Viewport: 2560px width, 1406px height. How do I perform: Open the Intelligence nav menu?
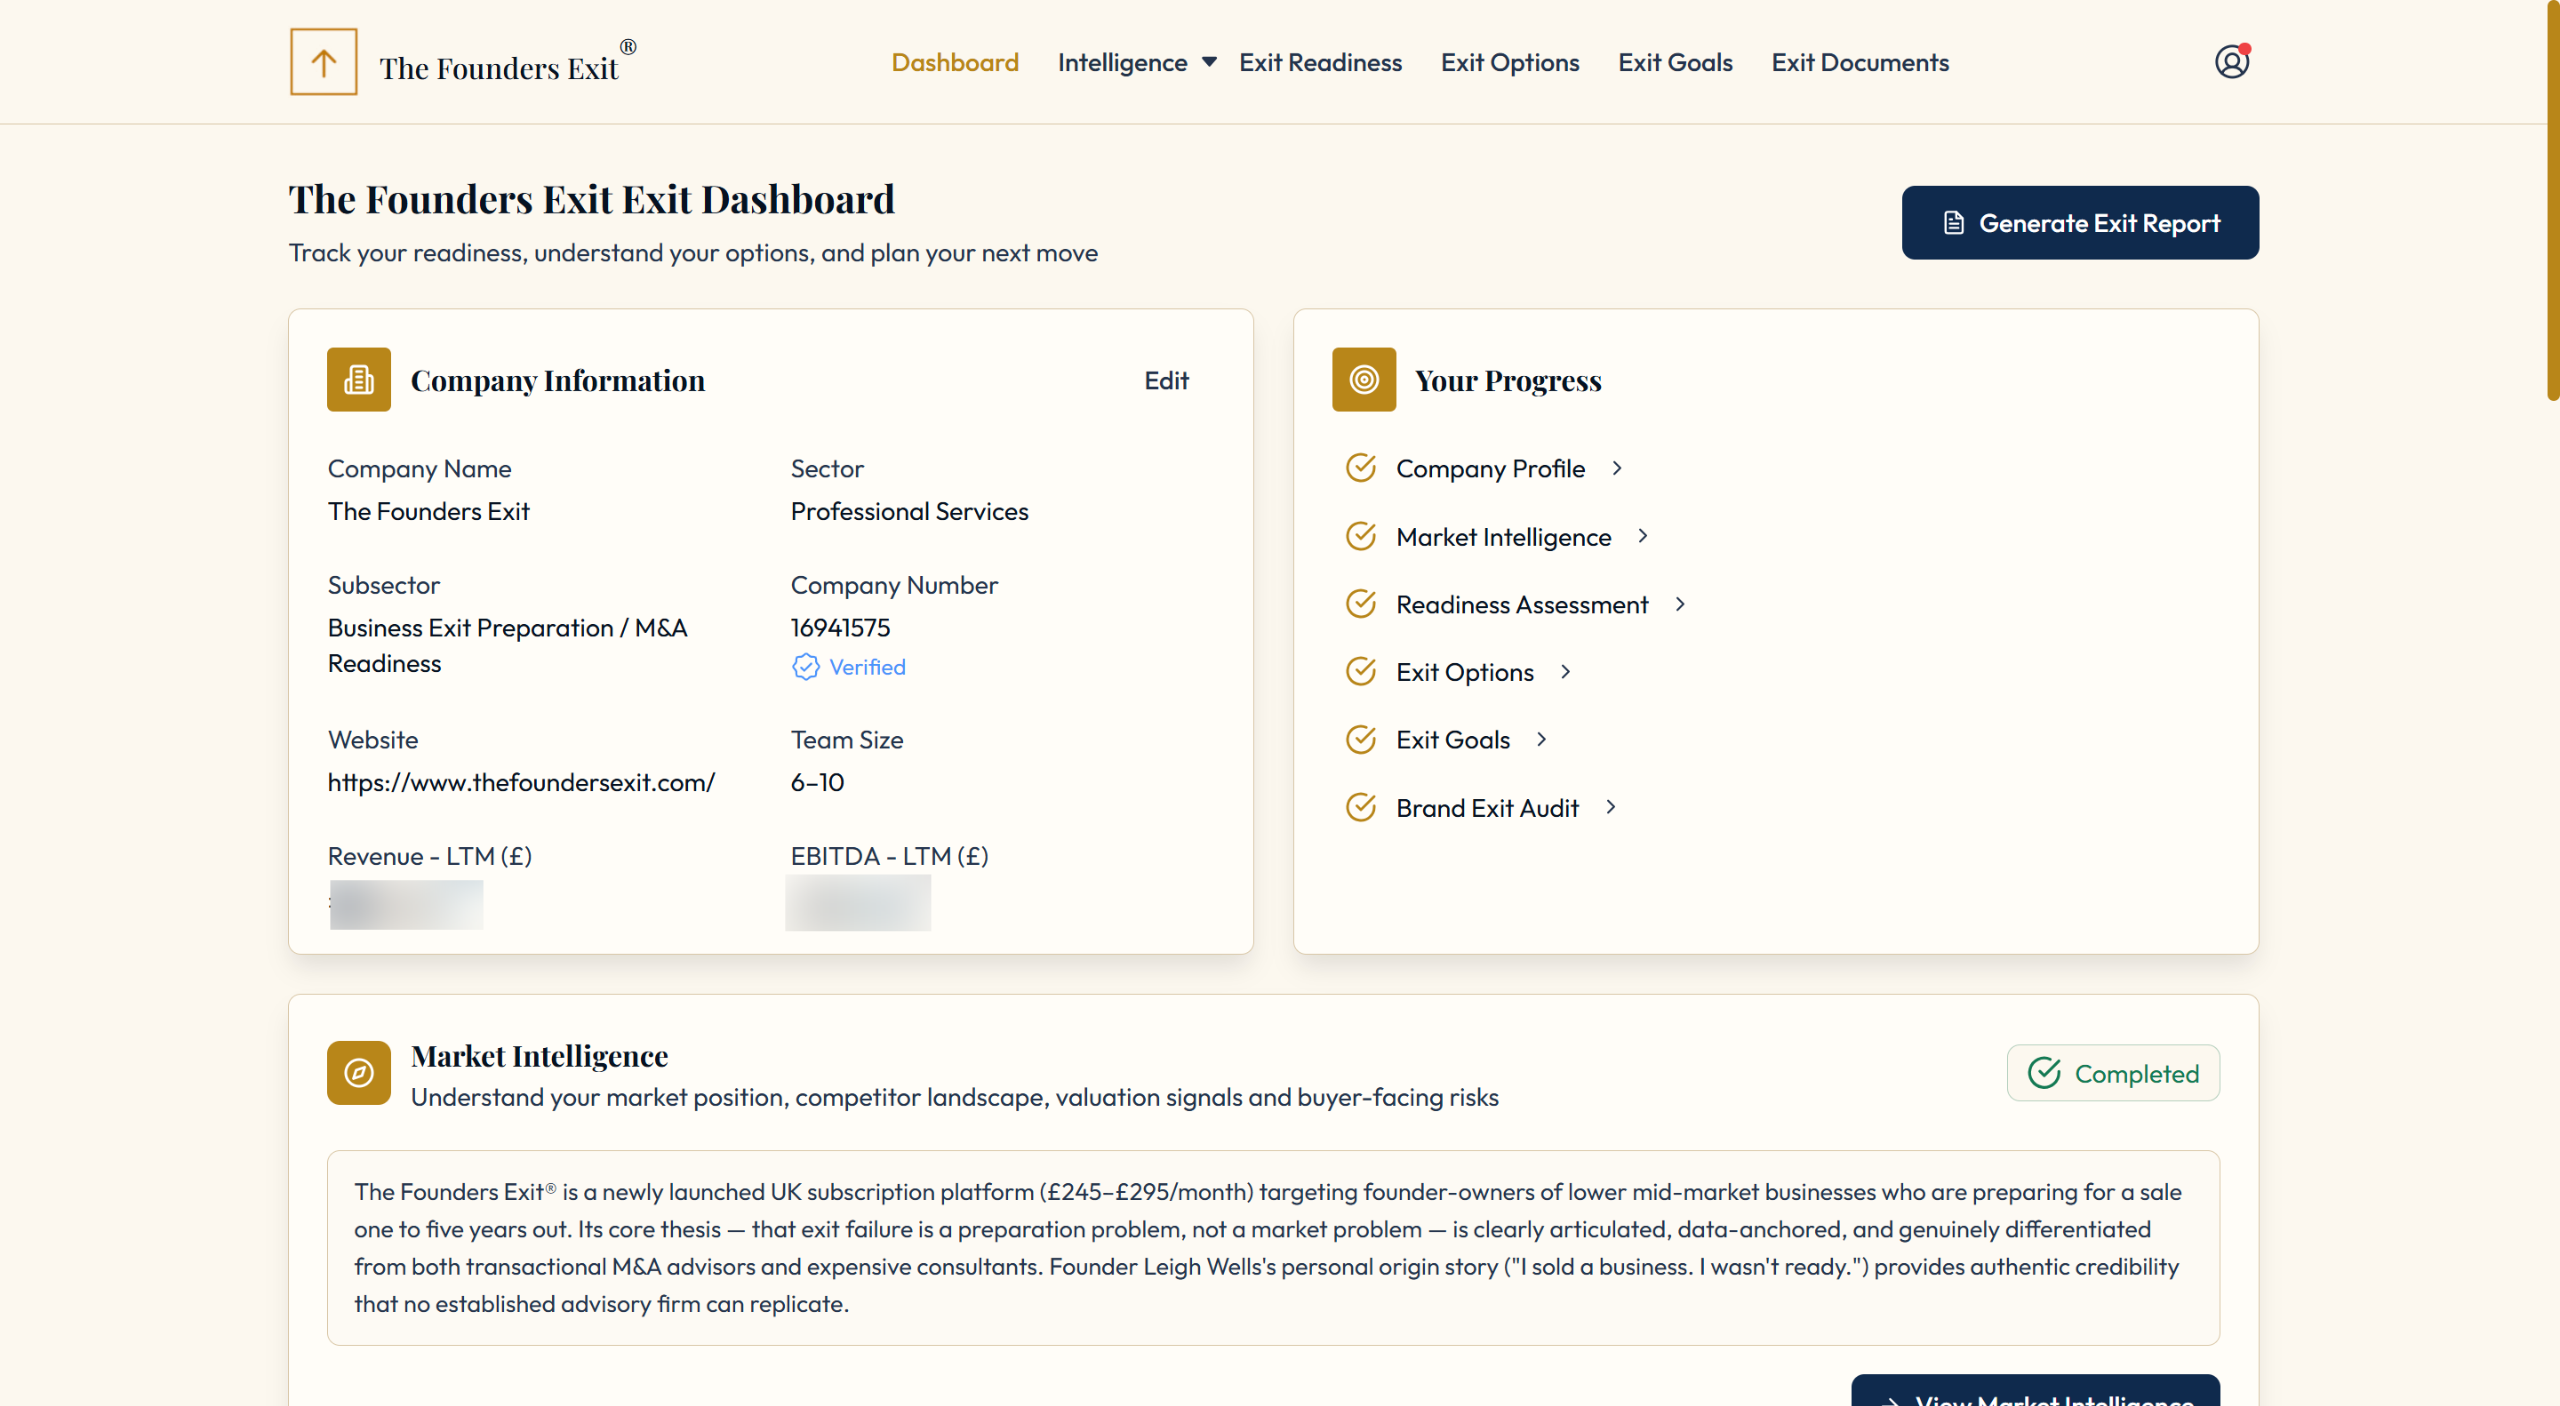click(x=1122, y=62)
